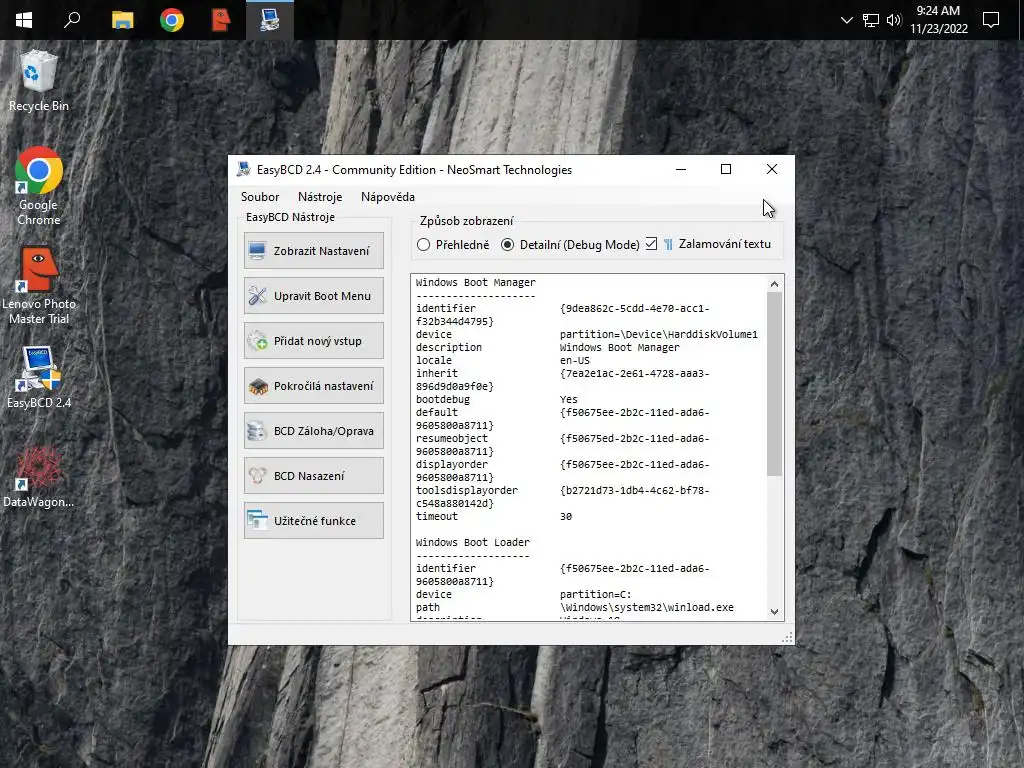
Task: Open the Zobrazit Nastavení view
Action: (x=313, y=251)
